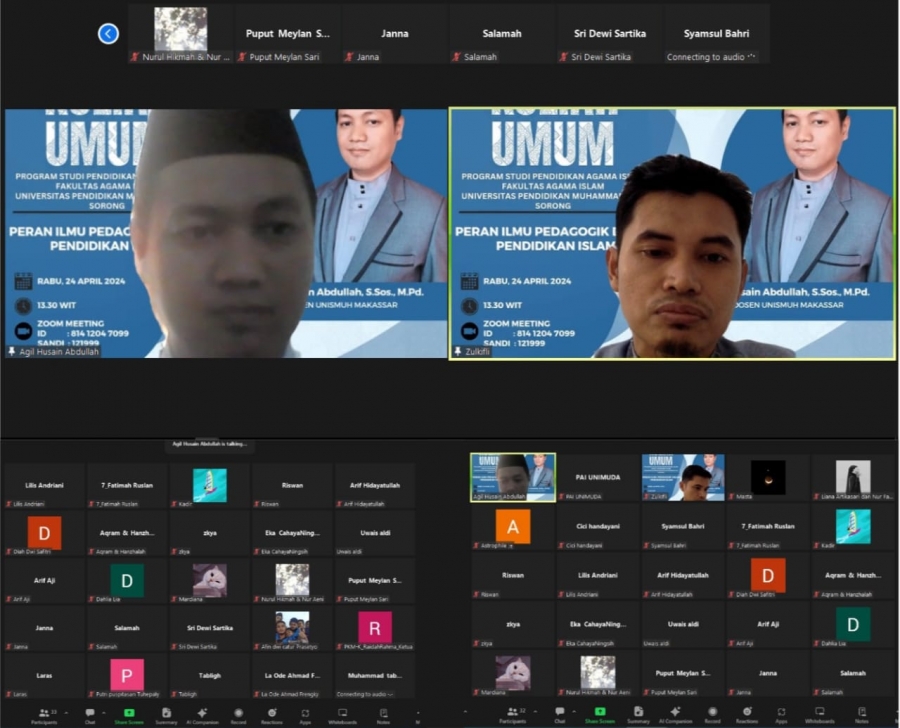The height and width of the screenshot is (728, 900).
Task: Select Cici handayani tile in right grid
Action: pyautogui.click(x=598, y=526)
